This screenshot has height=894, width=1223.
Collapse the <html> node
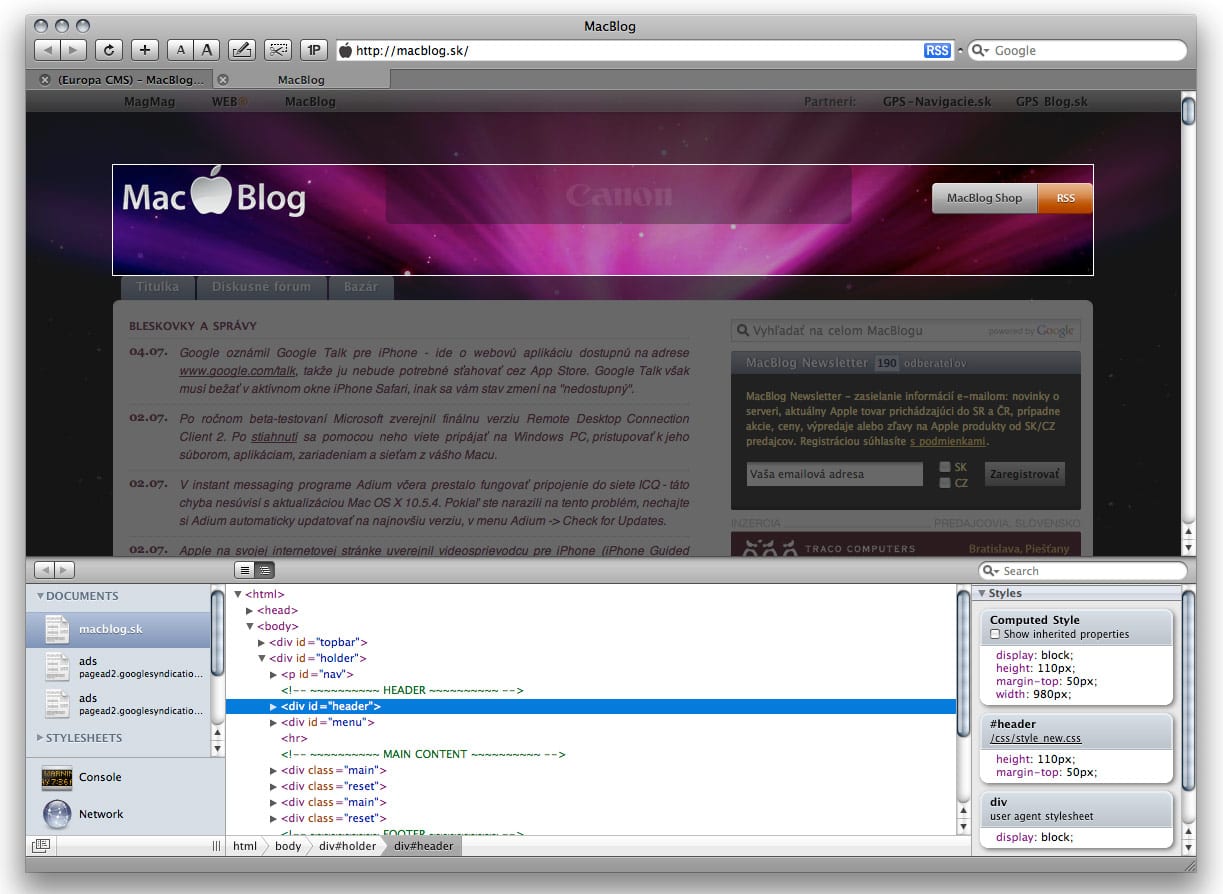(238, 594)
